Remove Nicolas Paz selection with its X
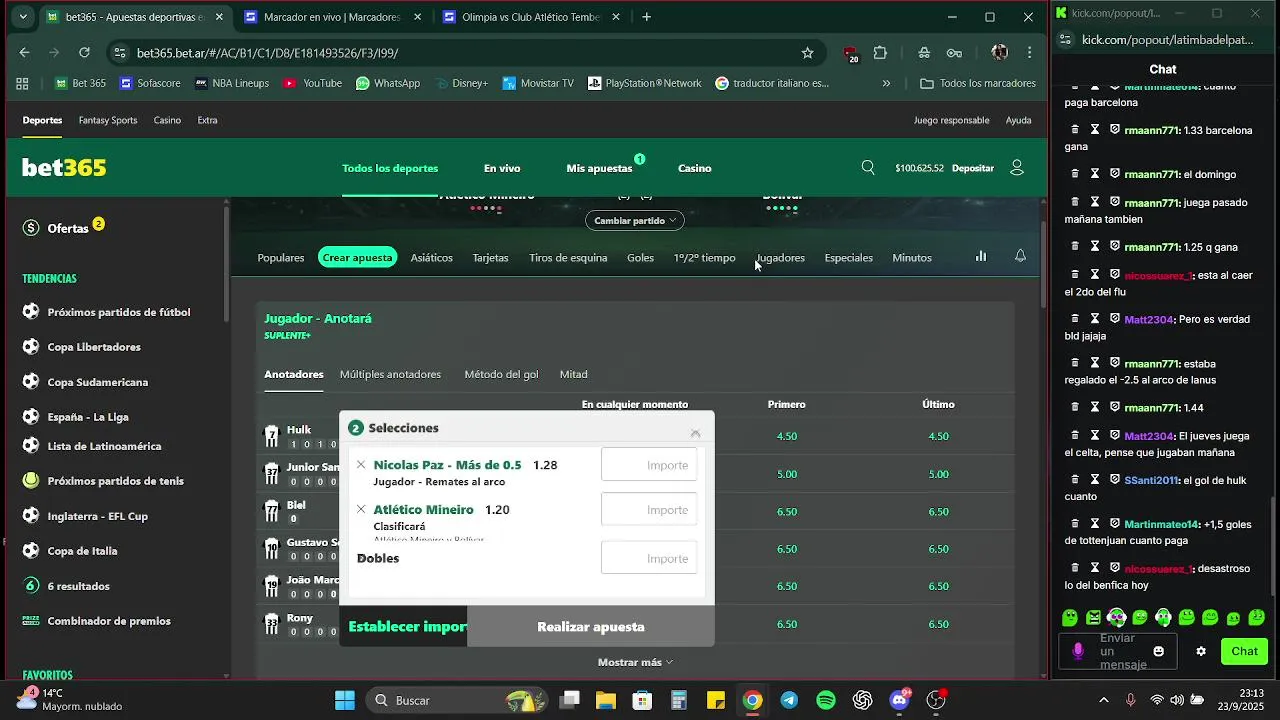The height and width of the screenshot is (720, 1280). (x=361, y=465)
